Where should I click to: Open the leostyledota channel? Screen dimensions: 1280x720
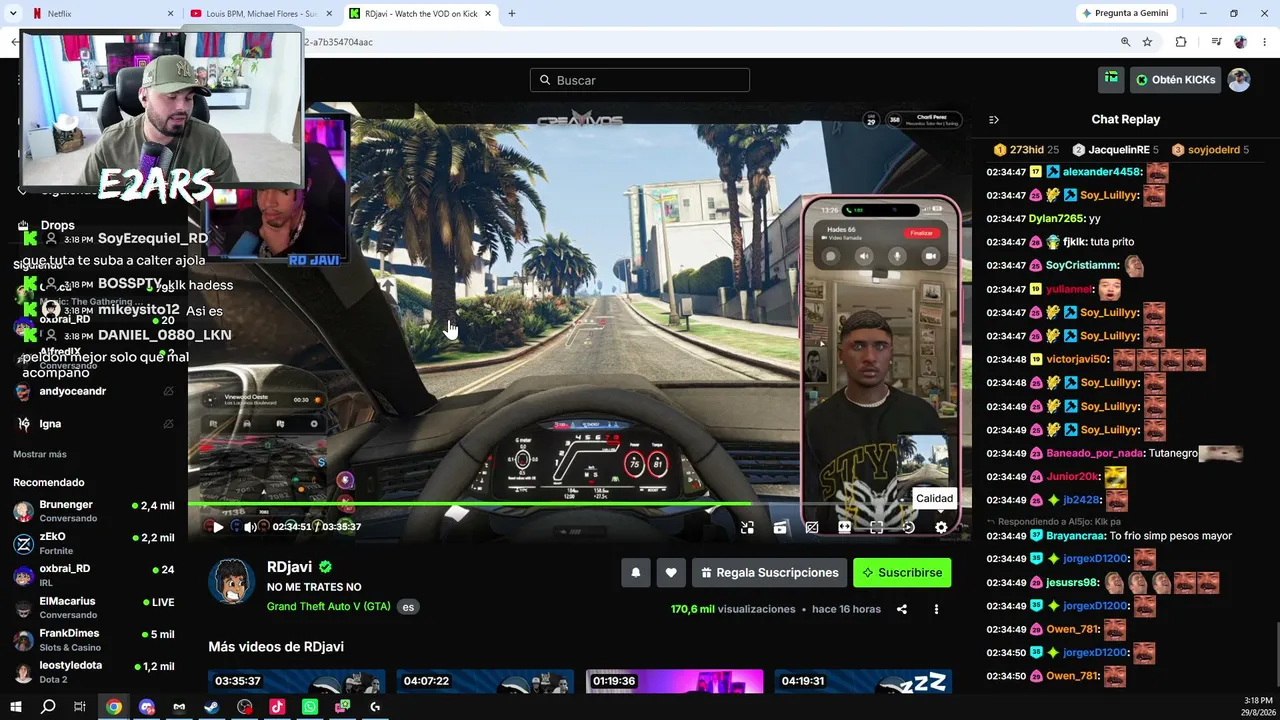94,672
